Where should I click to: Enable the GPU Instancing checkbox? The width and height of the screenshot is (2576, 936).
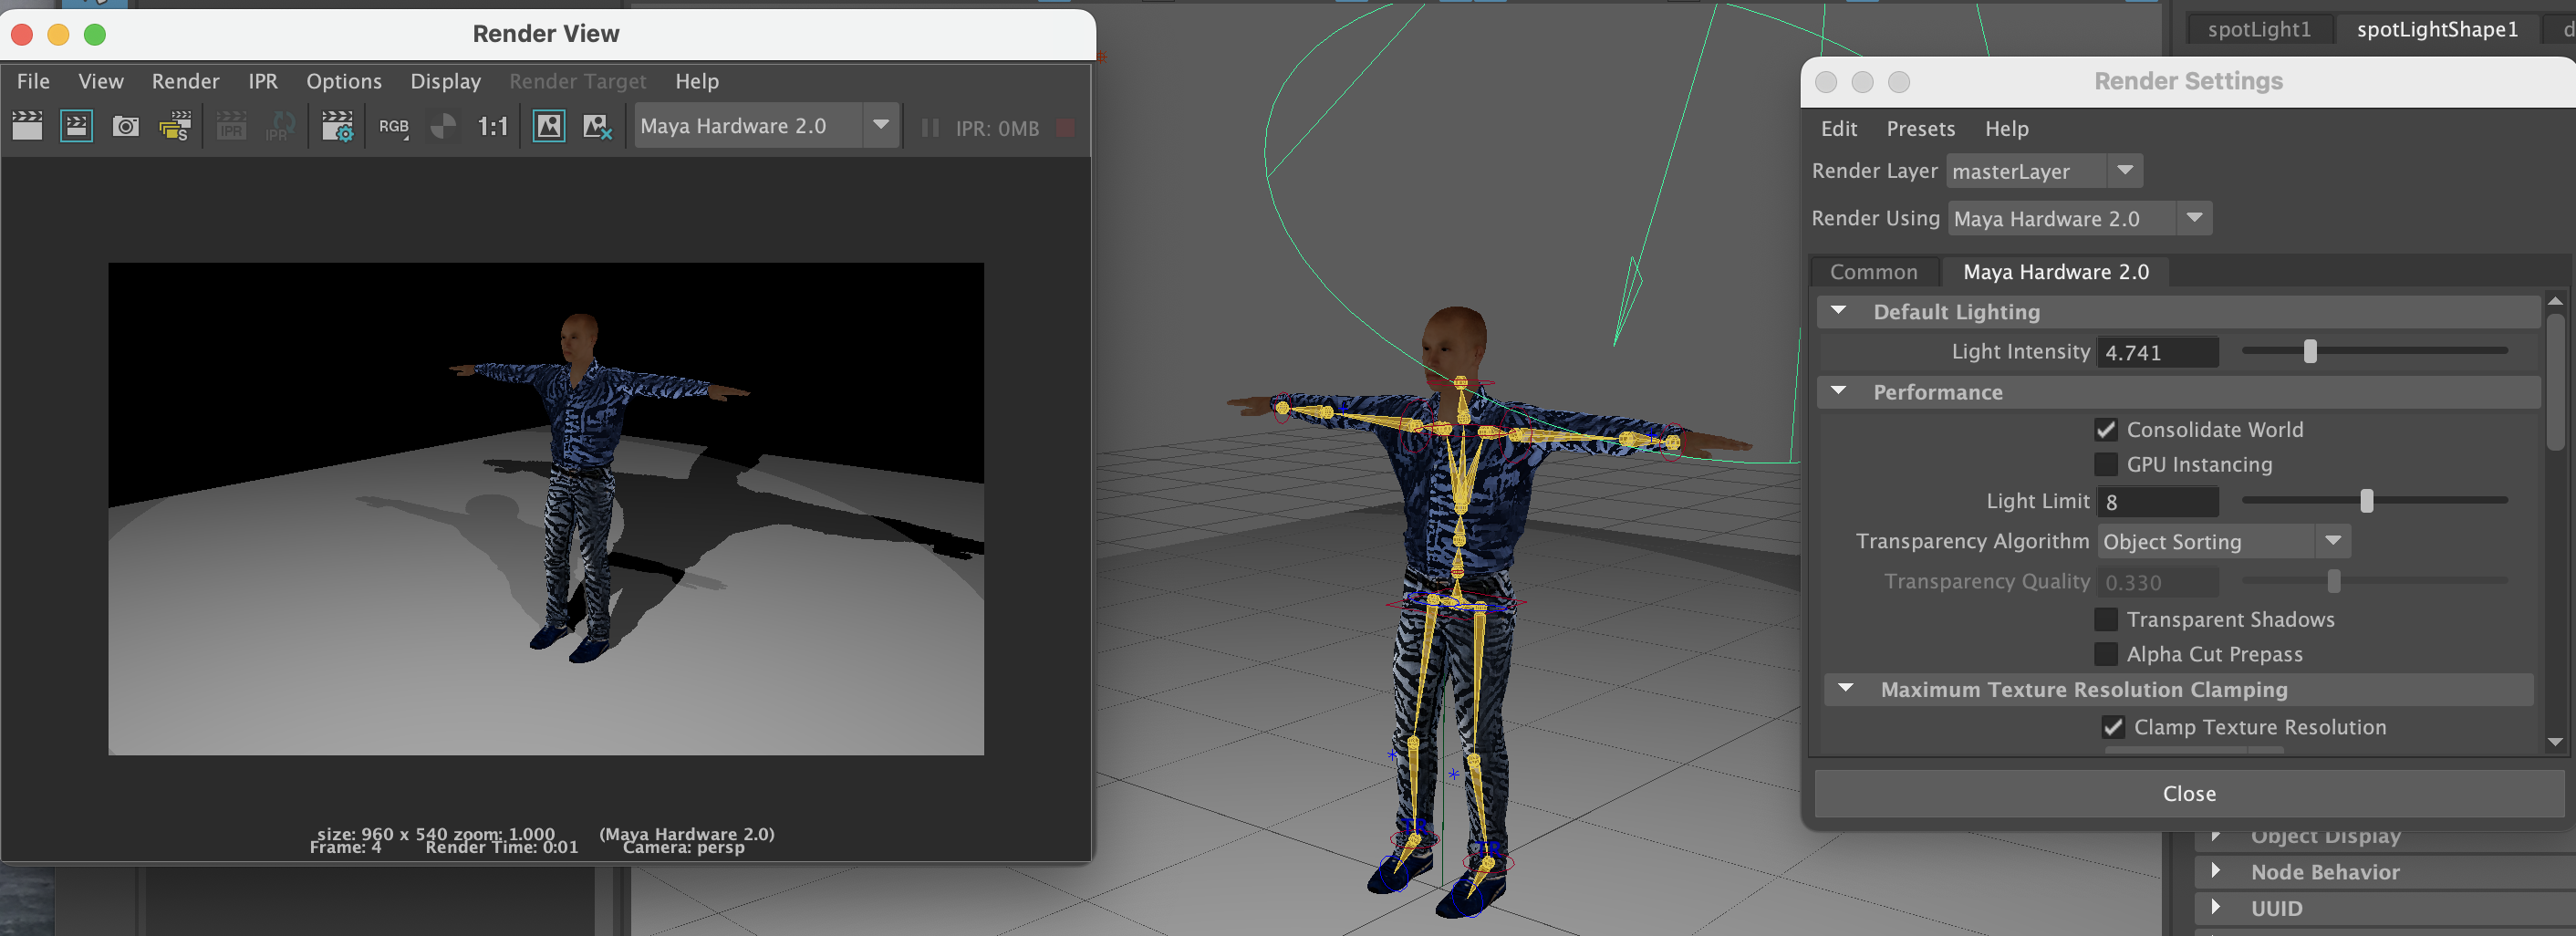pos(2105,465)
